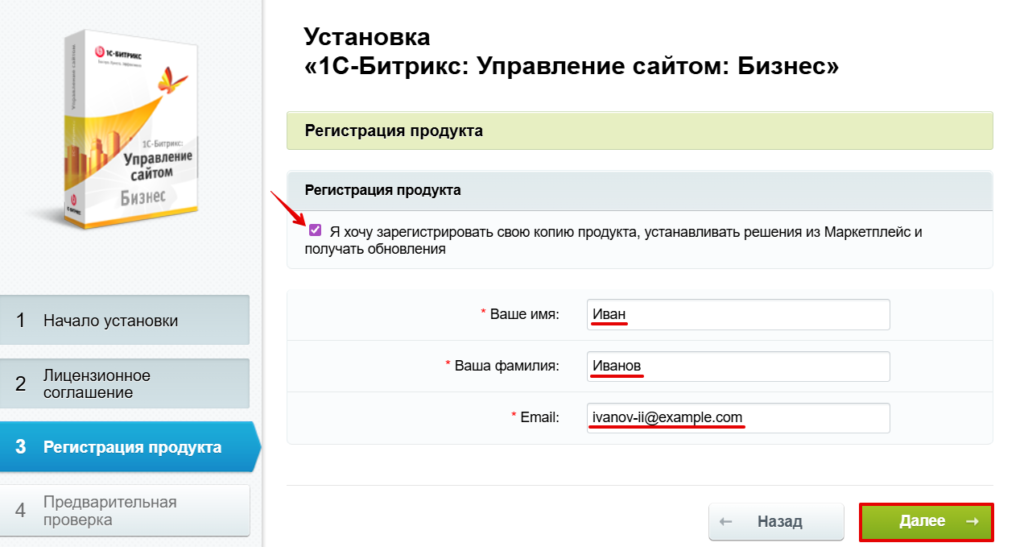
Task: Click the 1C-Битрикс logo on the box
Action: (x=118, y=53)
